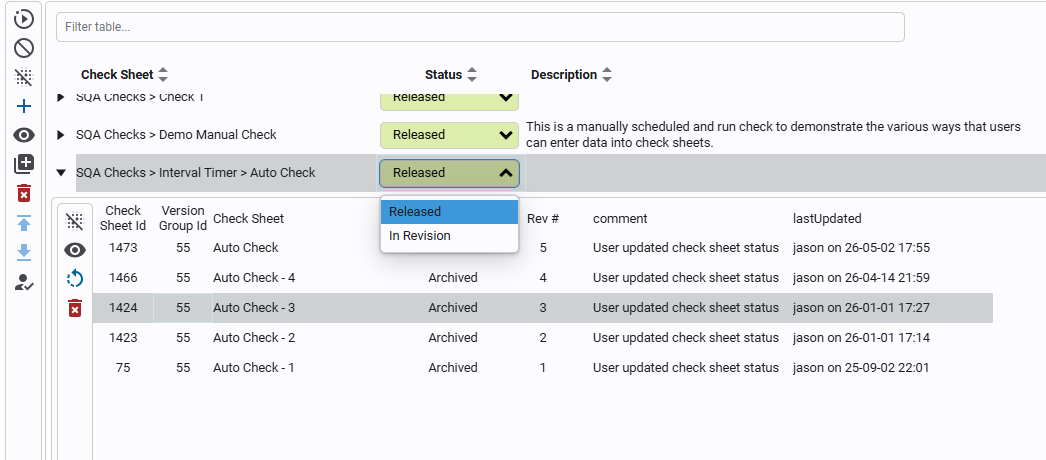Click the Auto Check - 1 name cell
This screenshot has width=1046, height=460.
point(253,368)
